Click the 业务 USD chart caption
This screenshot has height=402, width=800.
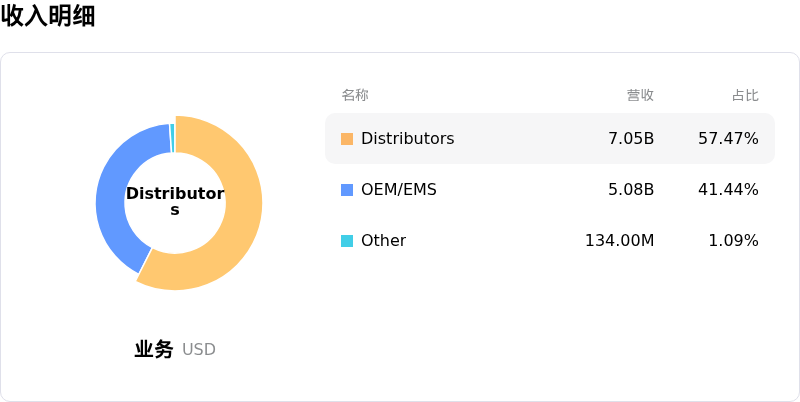[175, 350]
